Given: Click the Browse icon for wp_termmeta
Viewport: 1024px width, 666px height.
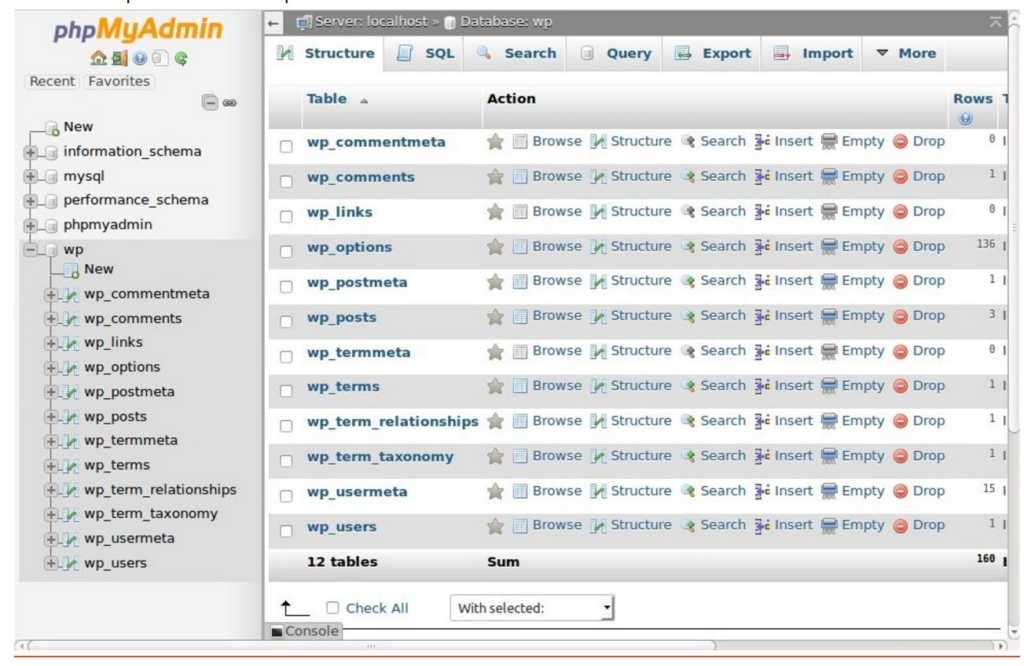Looking at the screenshot, I should [x=520, y=351].
